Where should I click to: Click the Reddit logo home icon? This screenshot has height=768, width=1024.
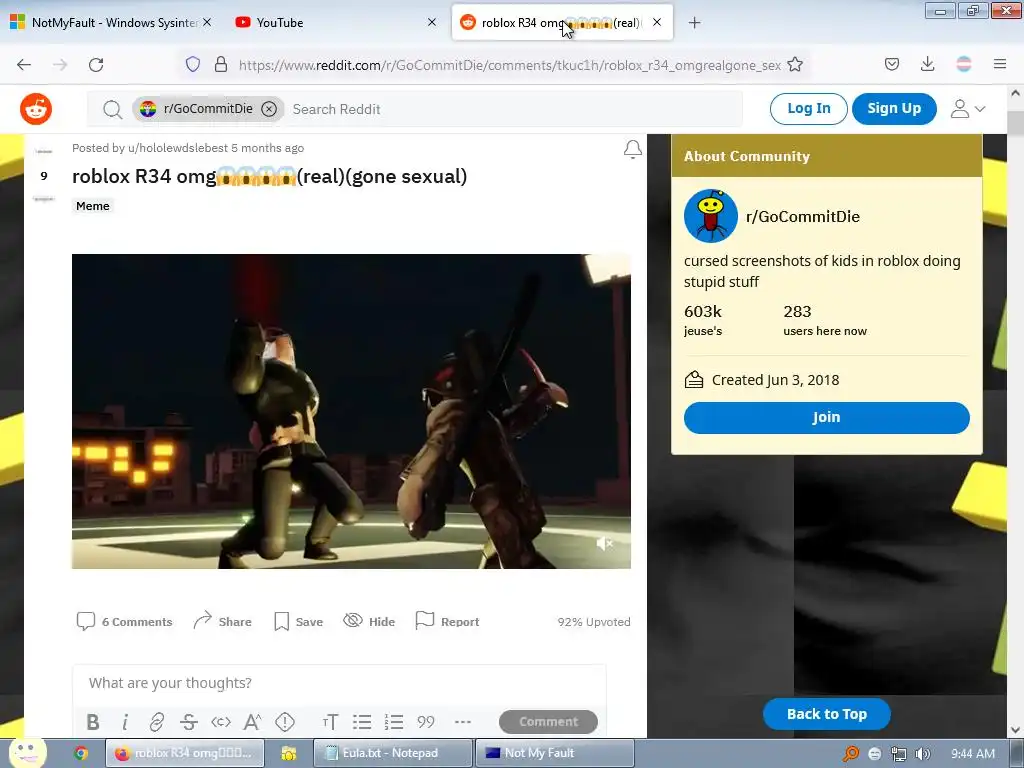coord(36,108)
